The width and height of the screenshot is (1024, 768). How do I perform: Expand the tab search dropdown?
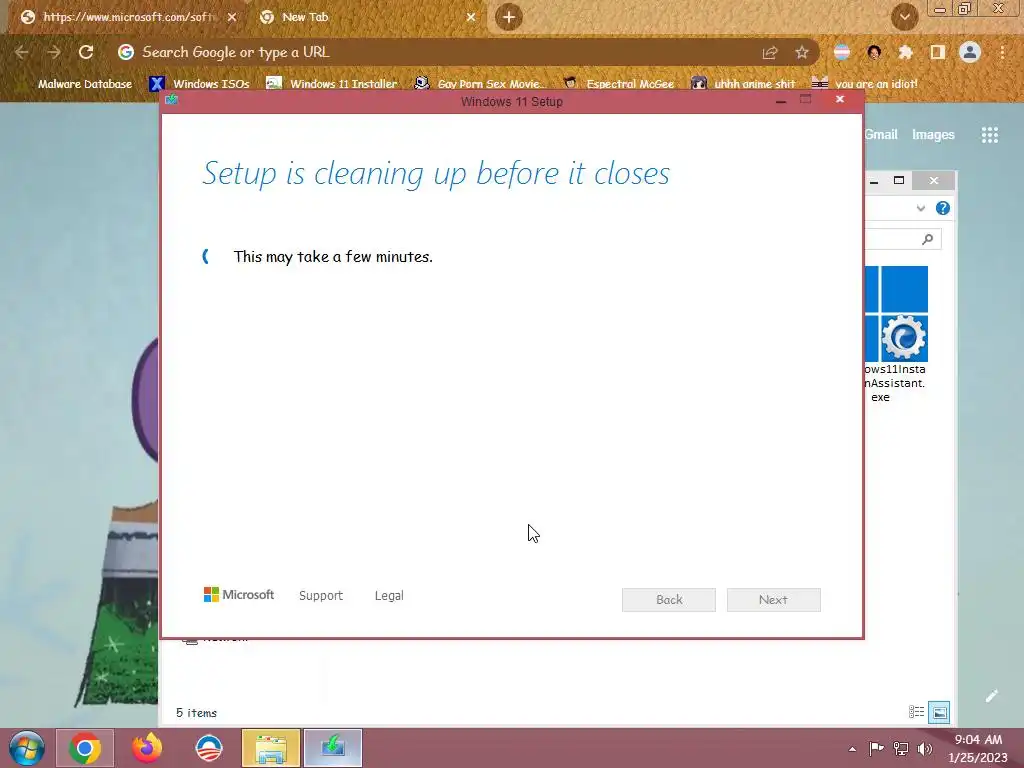point(904,17)
